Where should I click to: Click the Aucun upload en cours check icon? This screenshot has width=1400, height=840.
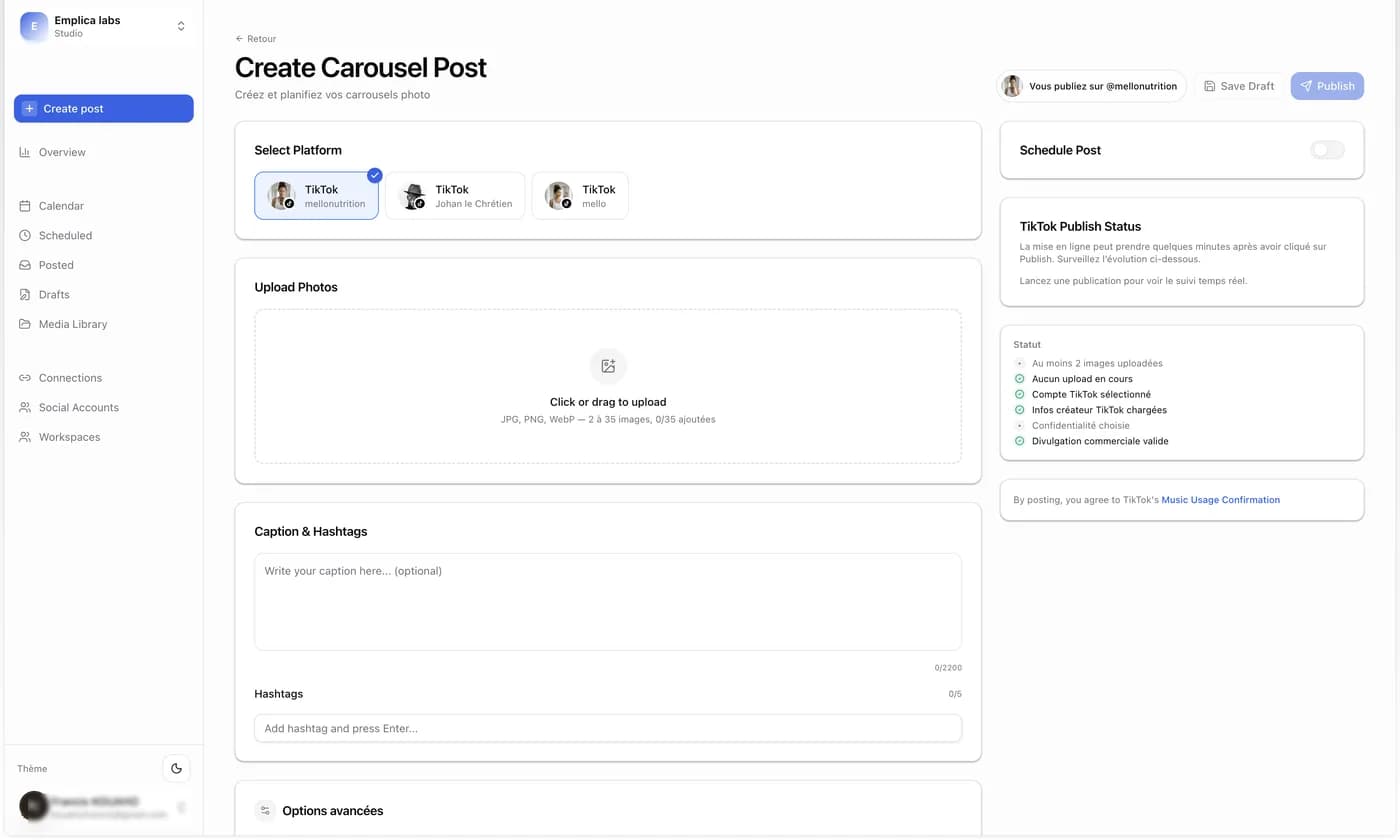1019,379
